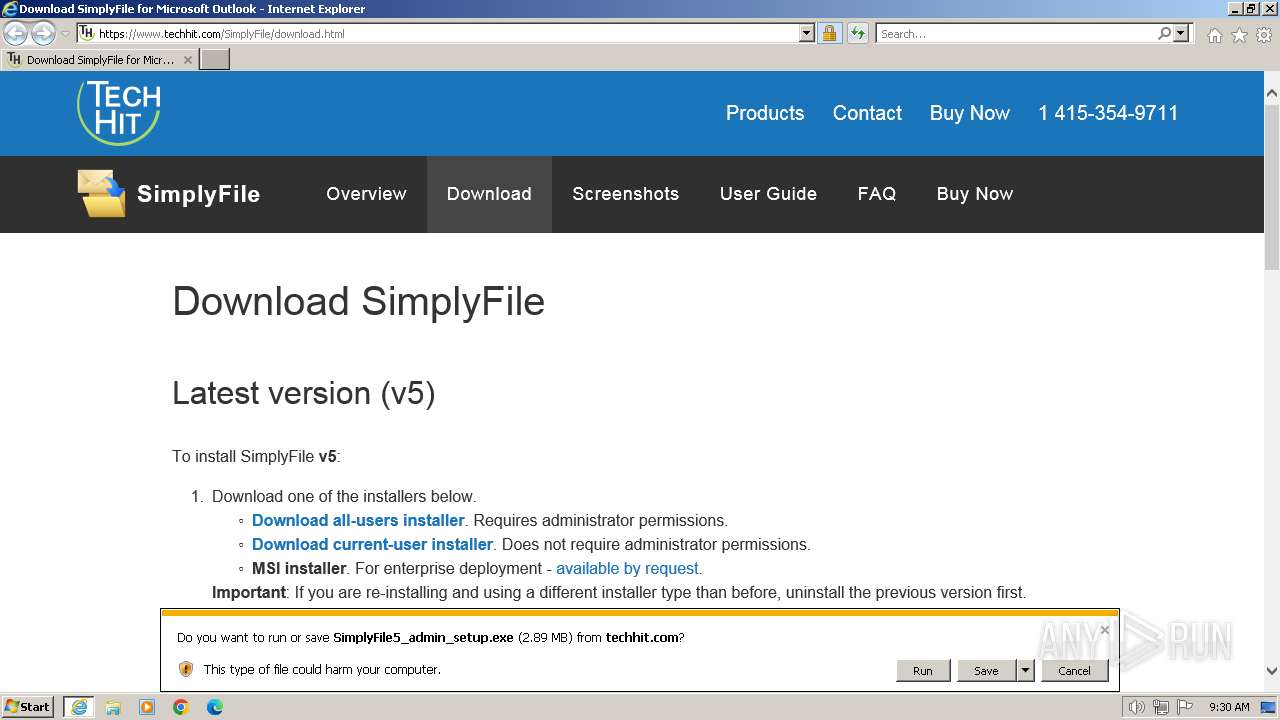Click the page scrollbar down arrow

[x=1272, y=672]
